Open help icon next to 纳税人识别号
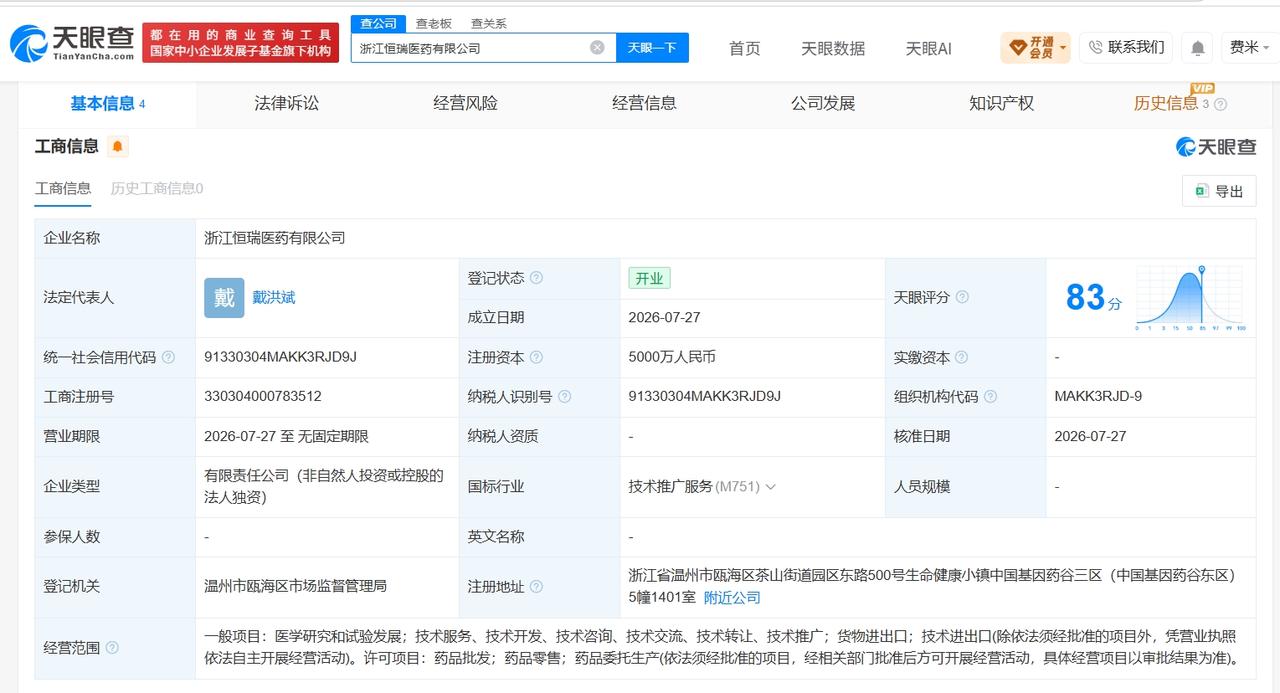The width and height of the screenshot is (1280, 693). coord(565,397)
